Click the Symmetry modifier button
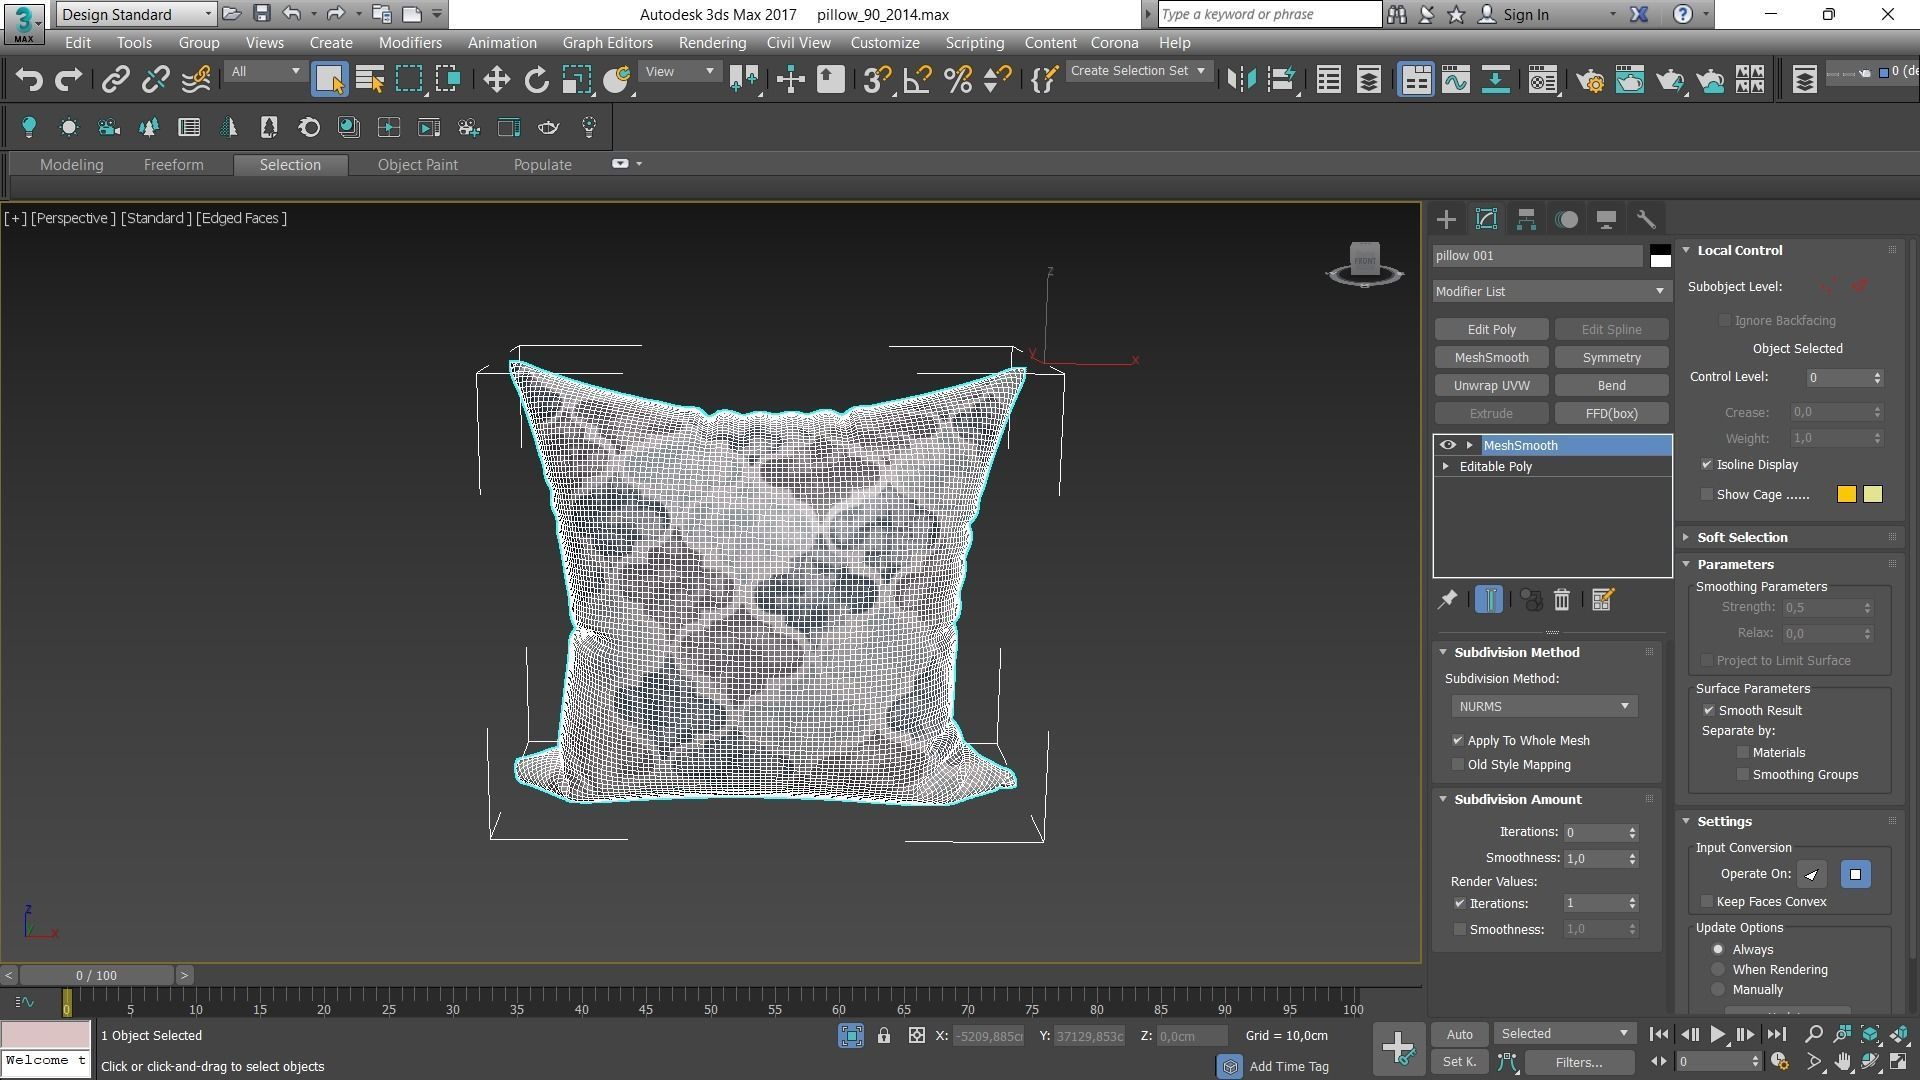The image size is (1920, 1080). tap(1611, 358)
